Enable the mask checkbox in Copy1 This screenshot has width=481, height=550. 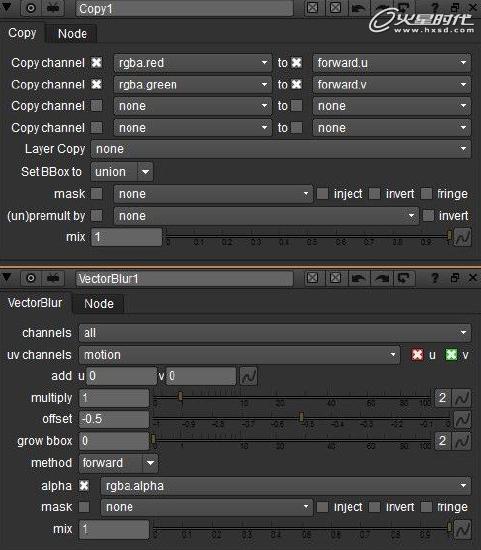(x=96, y=194)
